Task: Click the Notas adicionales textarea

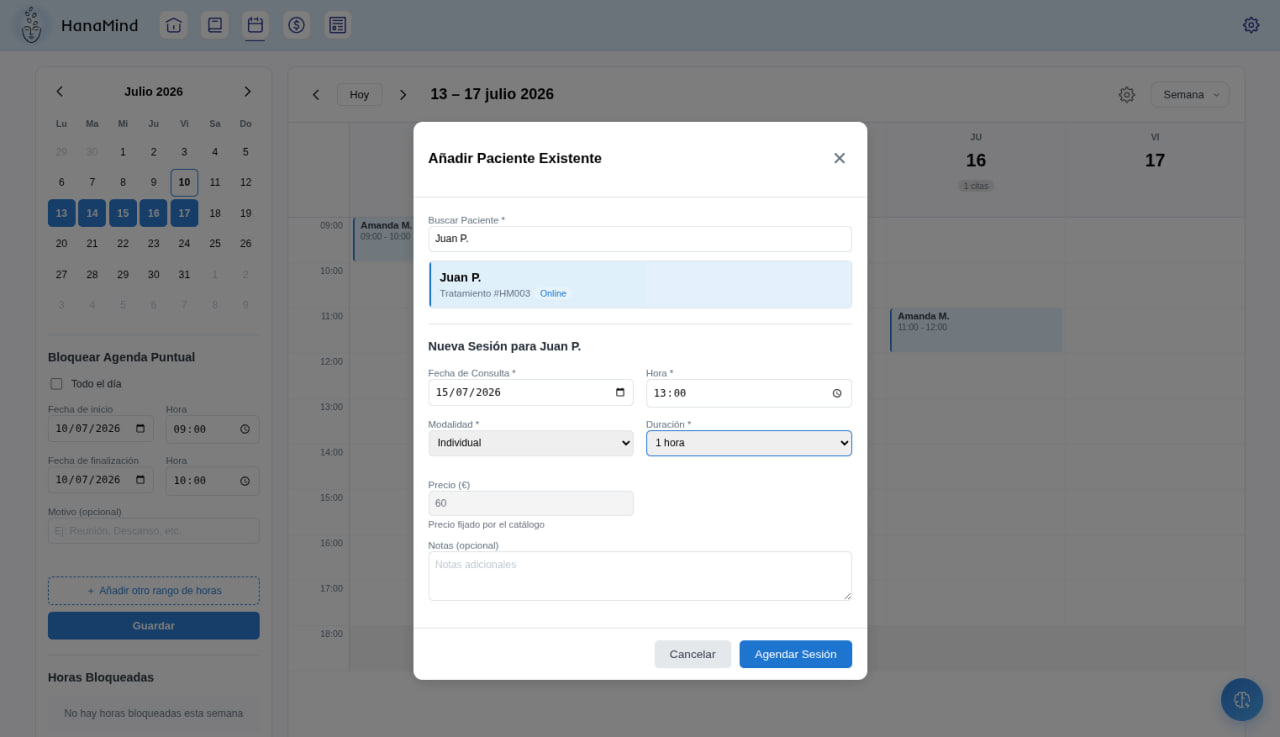Action: pyautogui.click(x=640, y=576)
